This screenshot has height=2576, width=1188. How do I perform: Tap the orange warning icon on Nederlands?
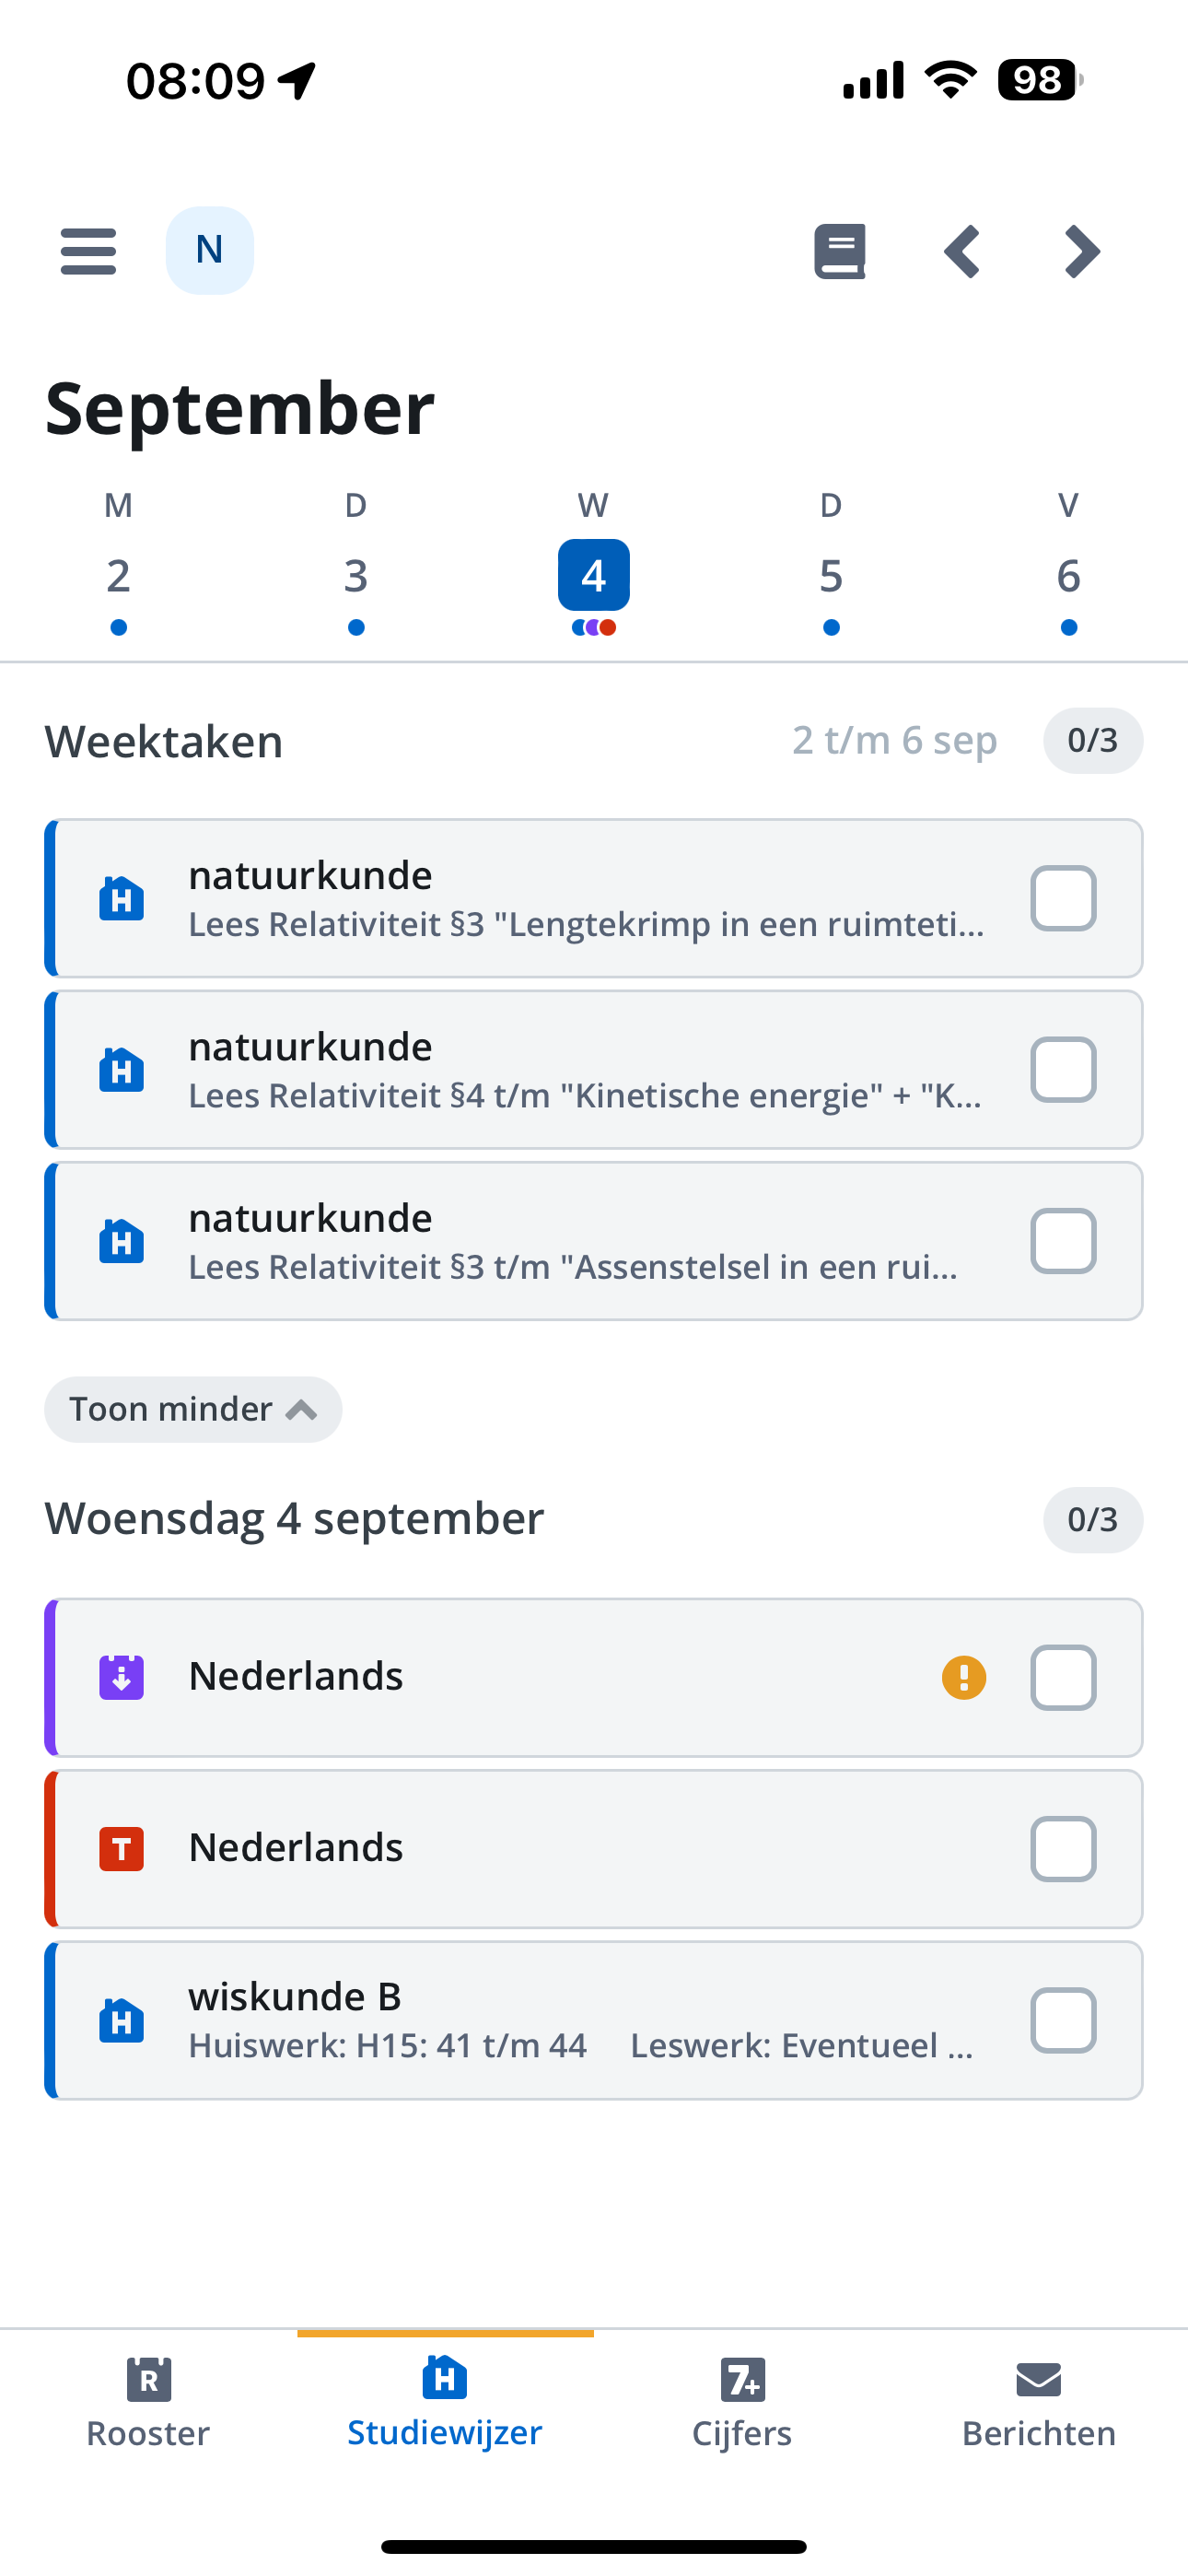964,1677
